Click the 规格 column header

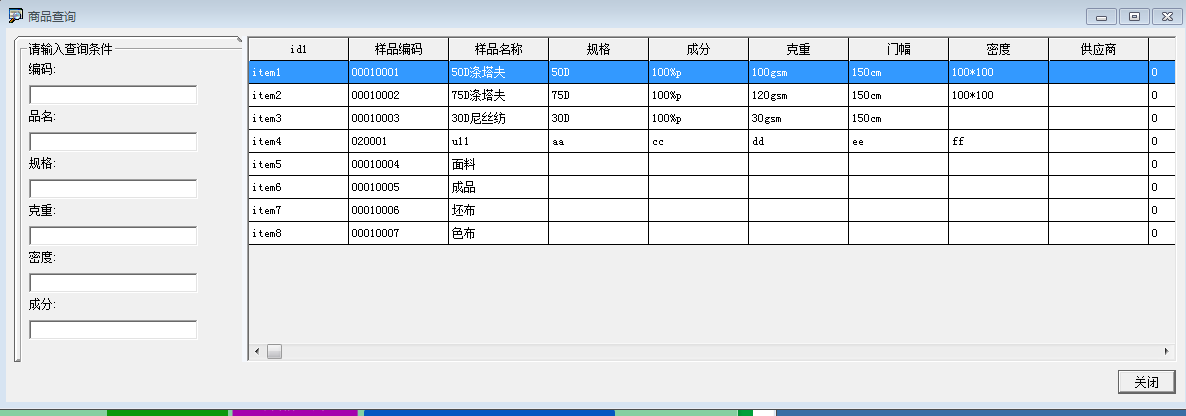pyautogui.click(x=598, y=49)
